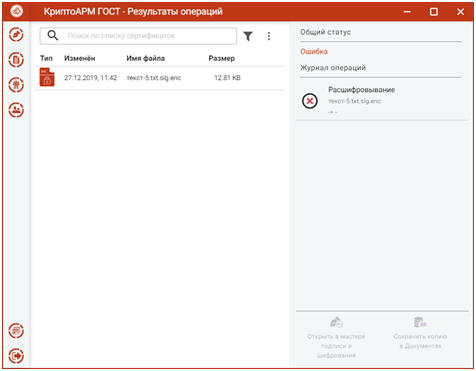Open the operations log sidebar icon
This screenshot has width=476, height=371.
tap(16, 331)
